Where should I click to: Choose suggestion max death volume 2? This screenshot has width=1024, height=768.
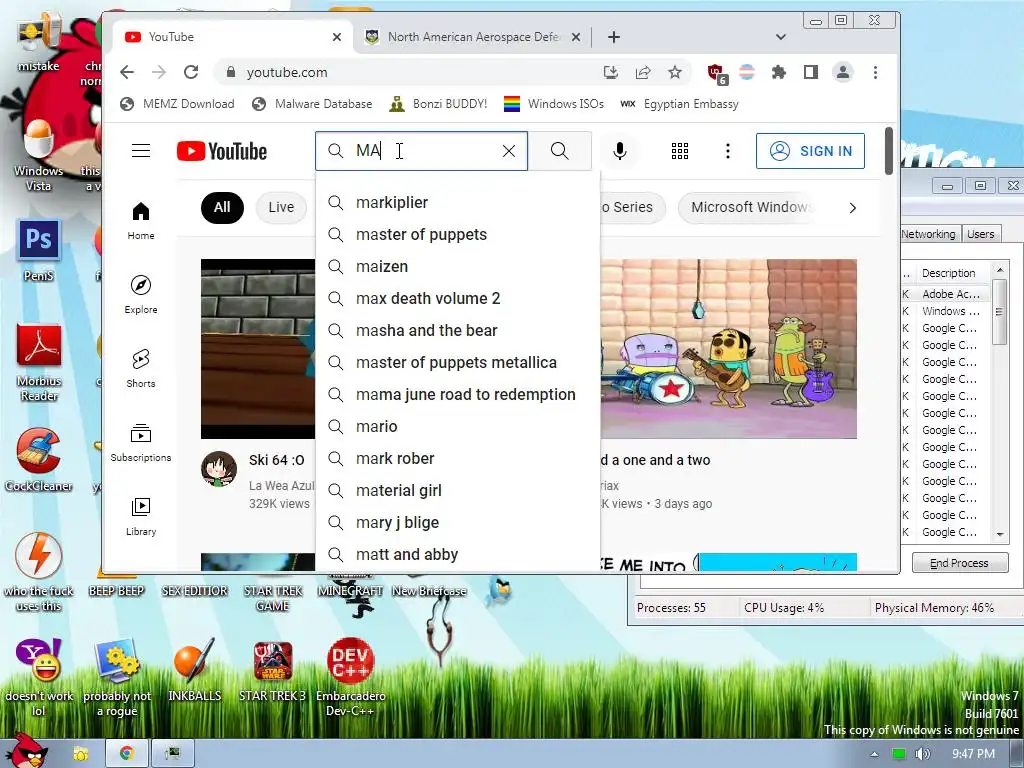click(x=457, y=298)
